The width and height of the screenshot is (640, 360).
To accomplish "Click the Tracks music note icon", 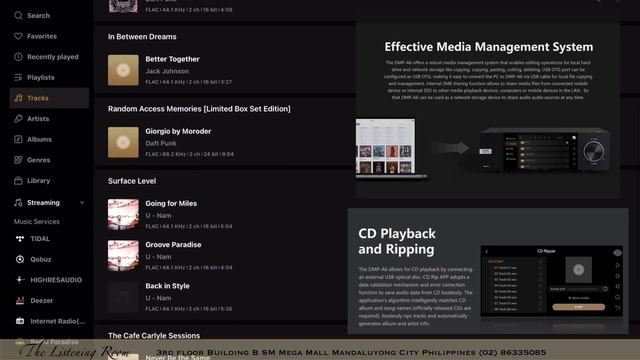I will coord(18,98).
